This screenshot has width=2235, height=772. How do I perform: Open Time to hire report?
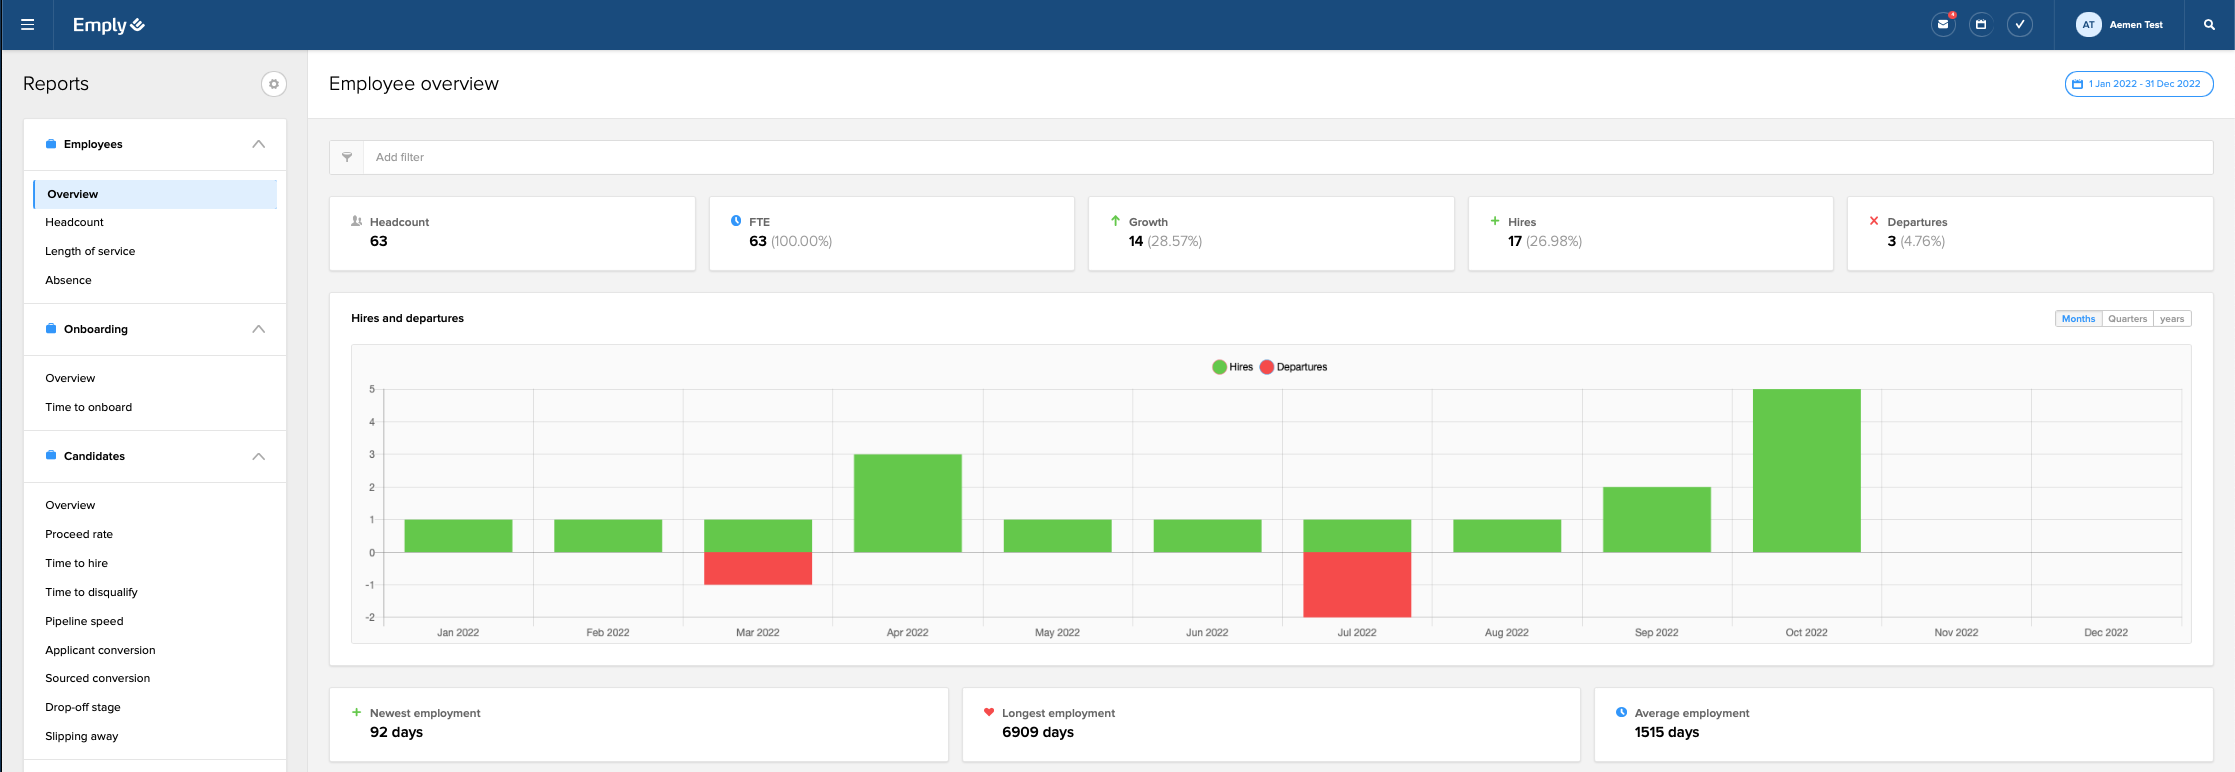[76, 563]
